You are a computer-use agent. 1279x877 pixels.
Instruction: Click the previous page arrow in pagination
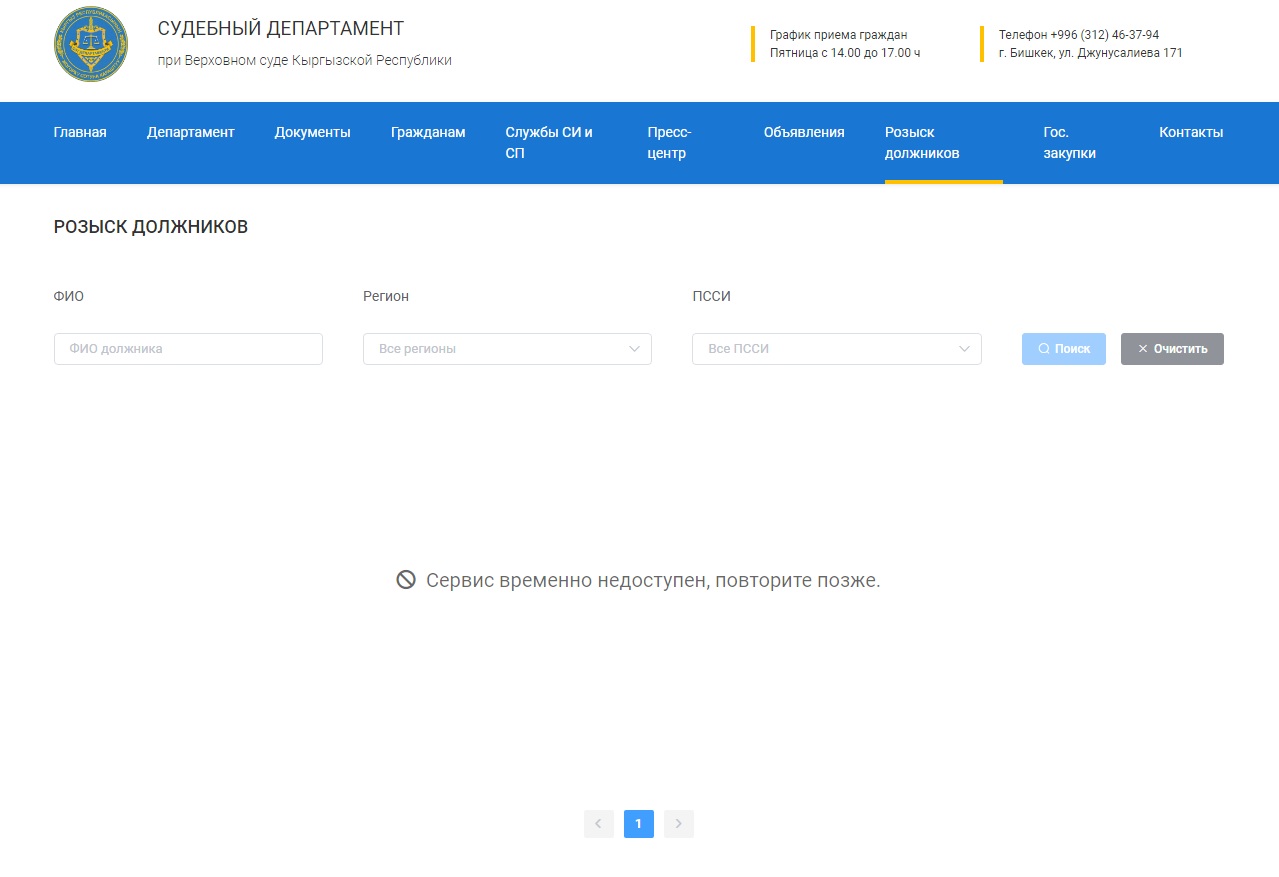pos(598,824)
